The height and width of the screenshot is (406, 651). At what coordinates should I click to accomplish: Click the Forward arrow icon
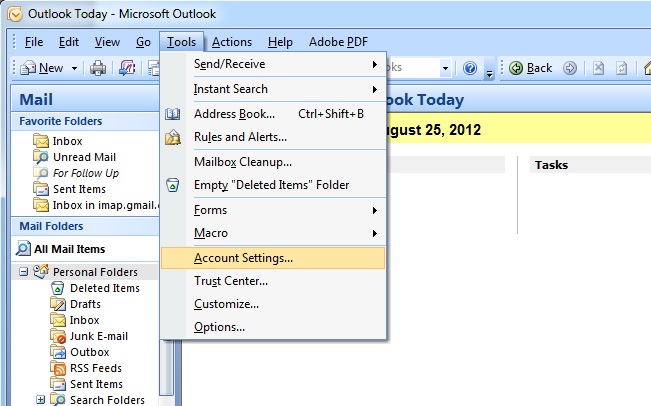click(x=570, y=68)
